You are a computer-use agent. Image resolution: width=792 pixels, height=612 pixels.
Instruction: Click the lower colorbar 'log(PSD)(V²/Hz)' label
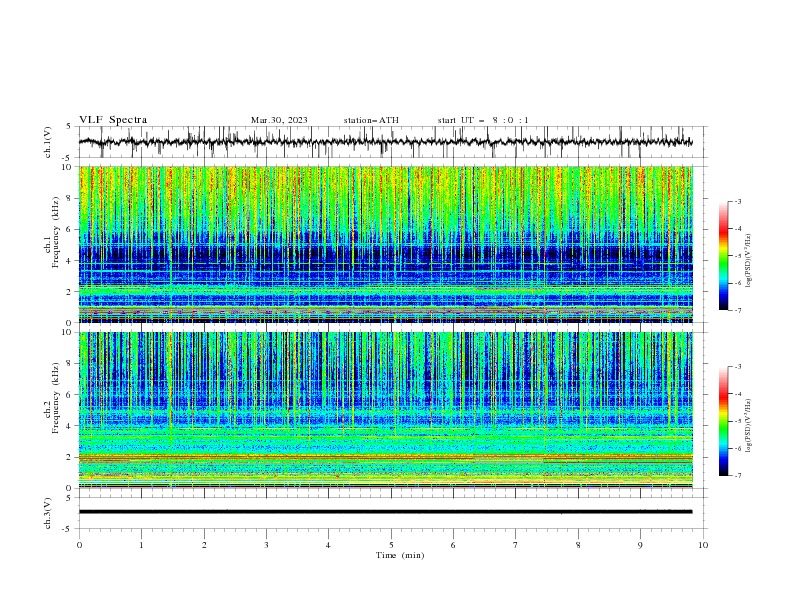click(748, 426)
